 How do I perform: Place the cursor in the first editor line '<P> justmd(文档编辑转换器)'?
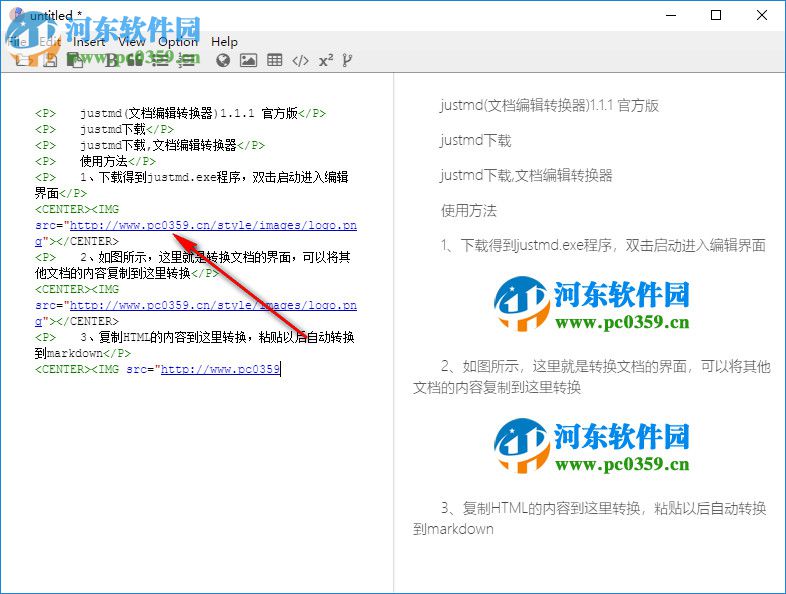click(180, 113)
